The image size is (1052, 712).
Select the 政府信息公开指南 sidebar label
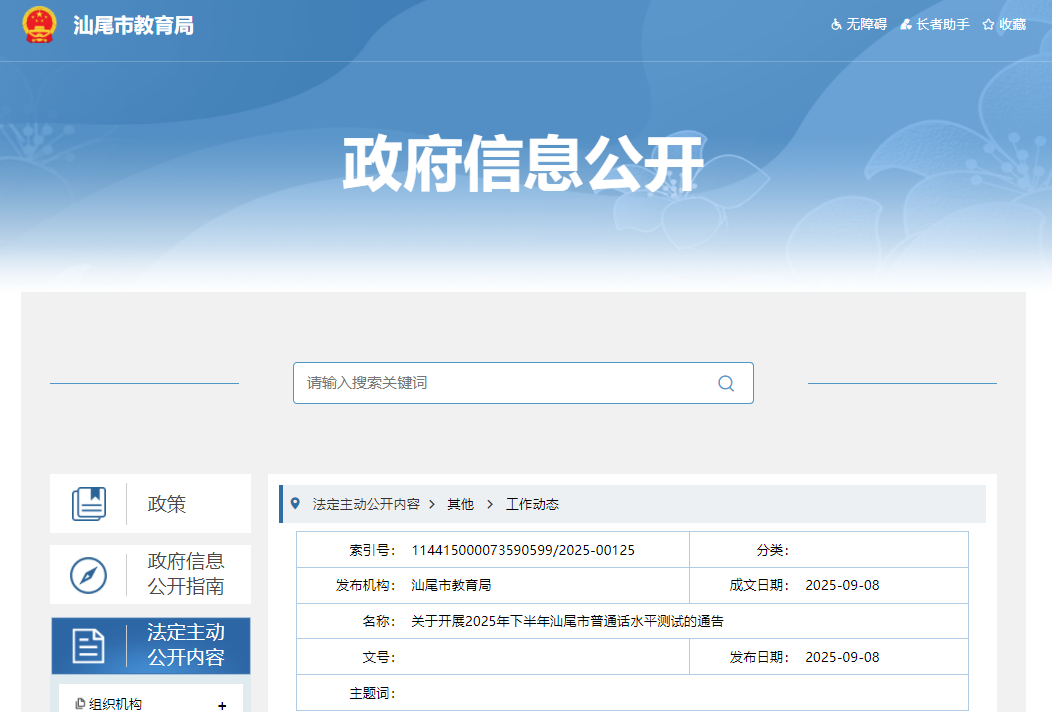(x=186, y=574)
